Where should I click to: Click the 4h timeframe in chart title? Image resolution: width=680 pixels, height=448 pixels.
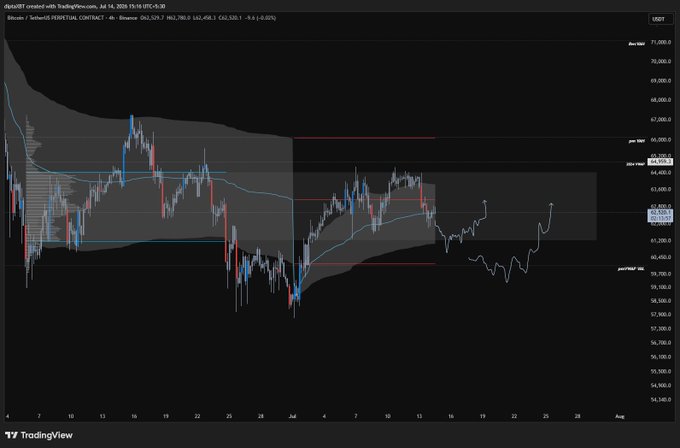[111, 18]
